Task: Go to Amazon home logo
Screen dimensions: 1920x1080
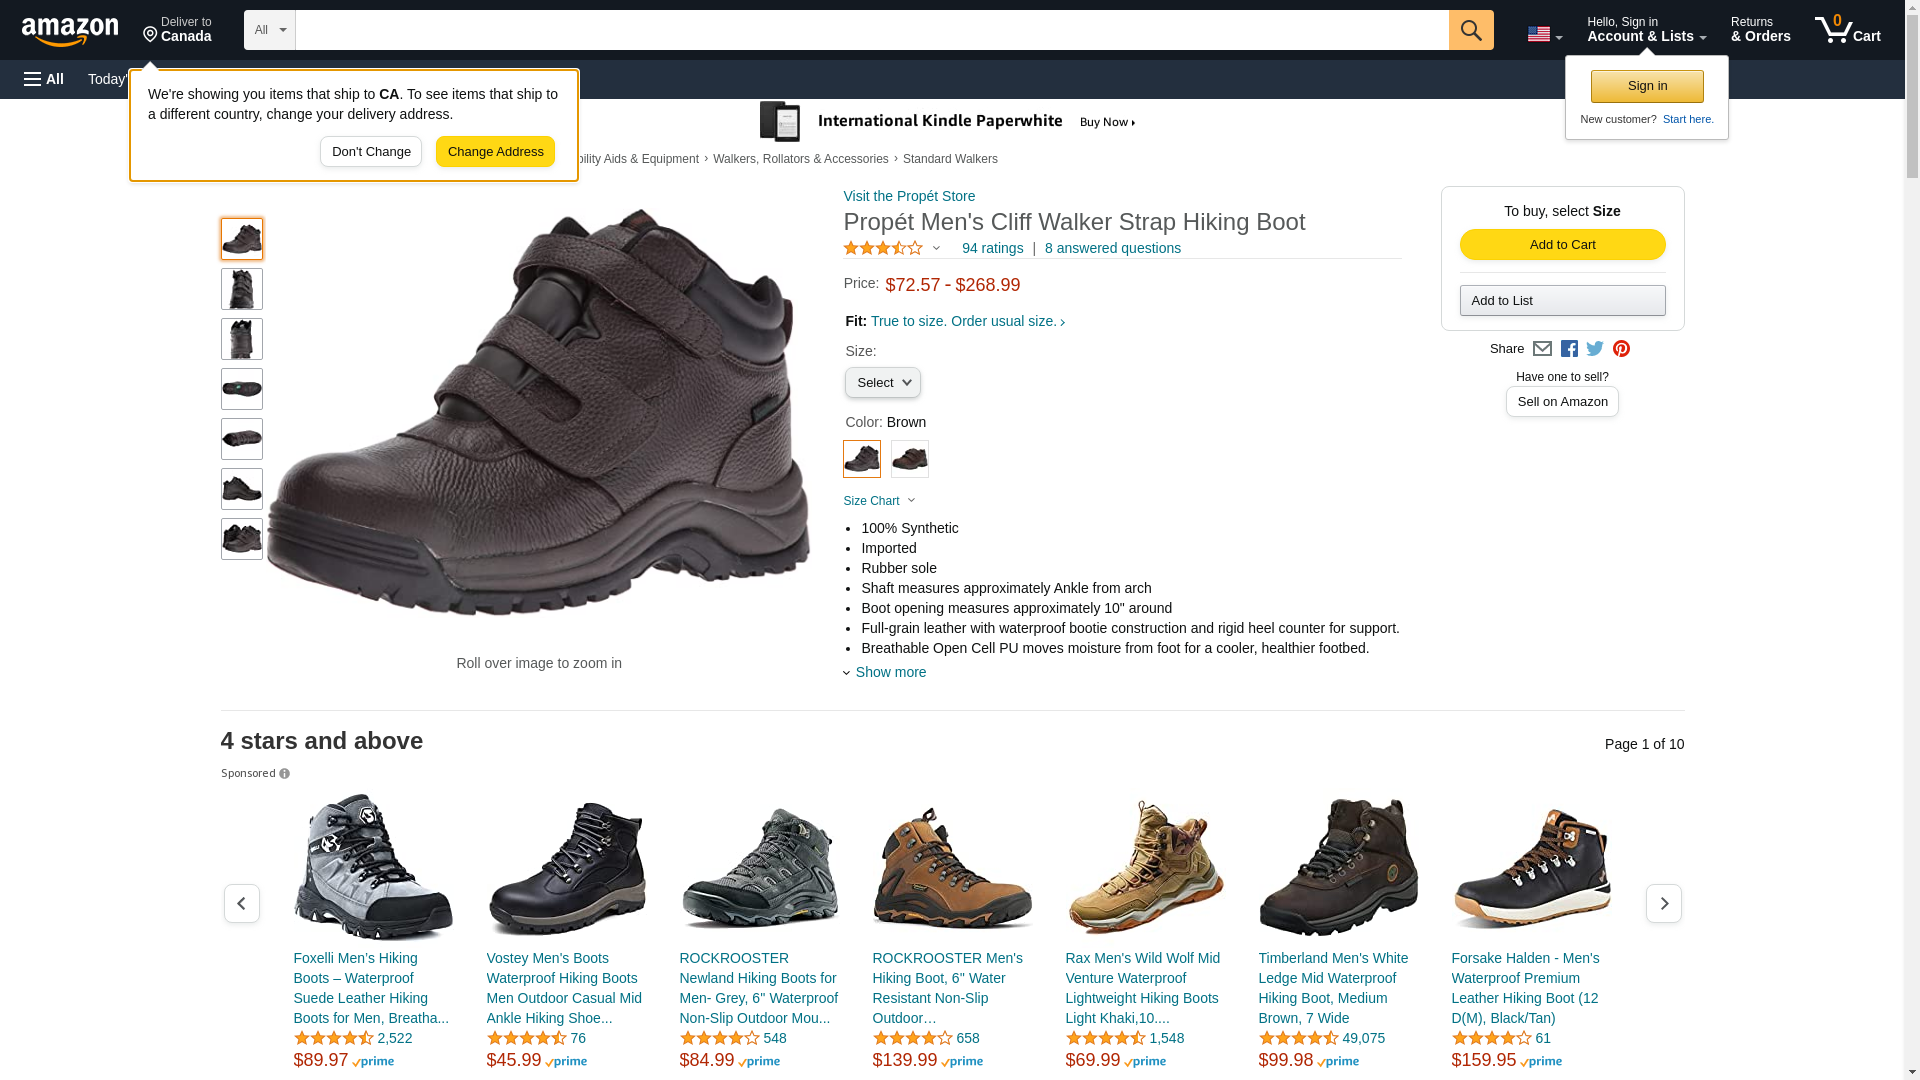Action: [70, 31]
